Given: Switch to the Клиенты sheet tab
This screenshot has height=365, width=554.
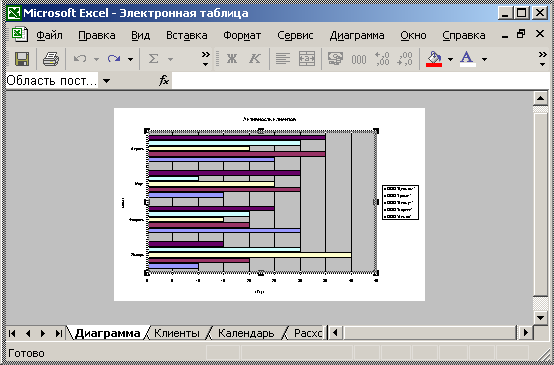Looking at the screenshot, I should [x=177, y=333].
